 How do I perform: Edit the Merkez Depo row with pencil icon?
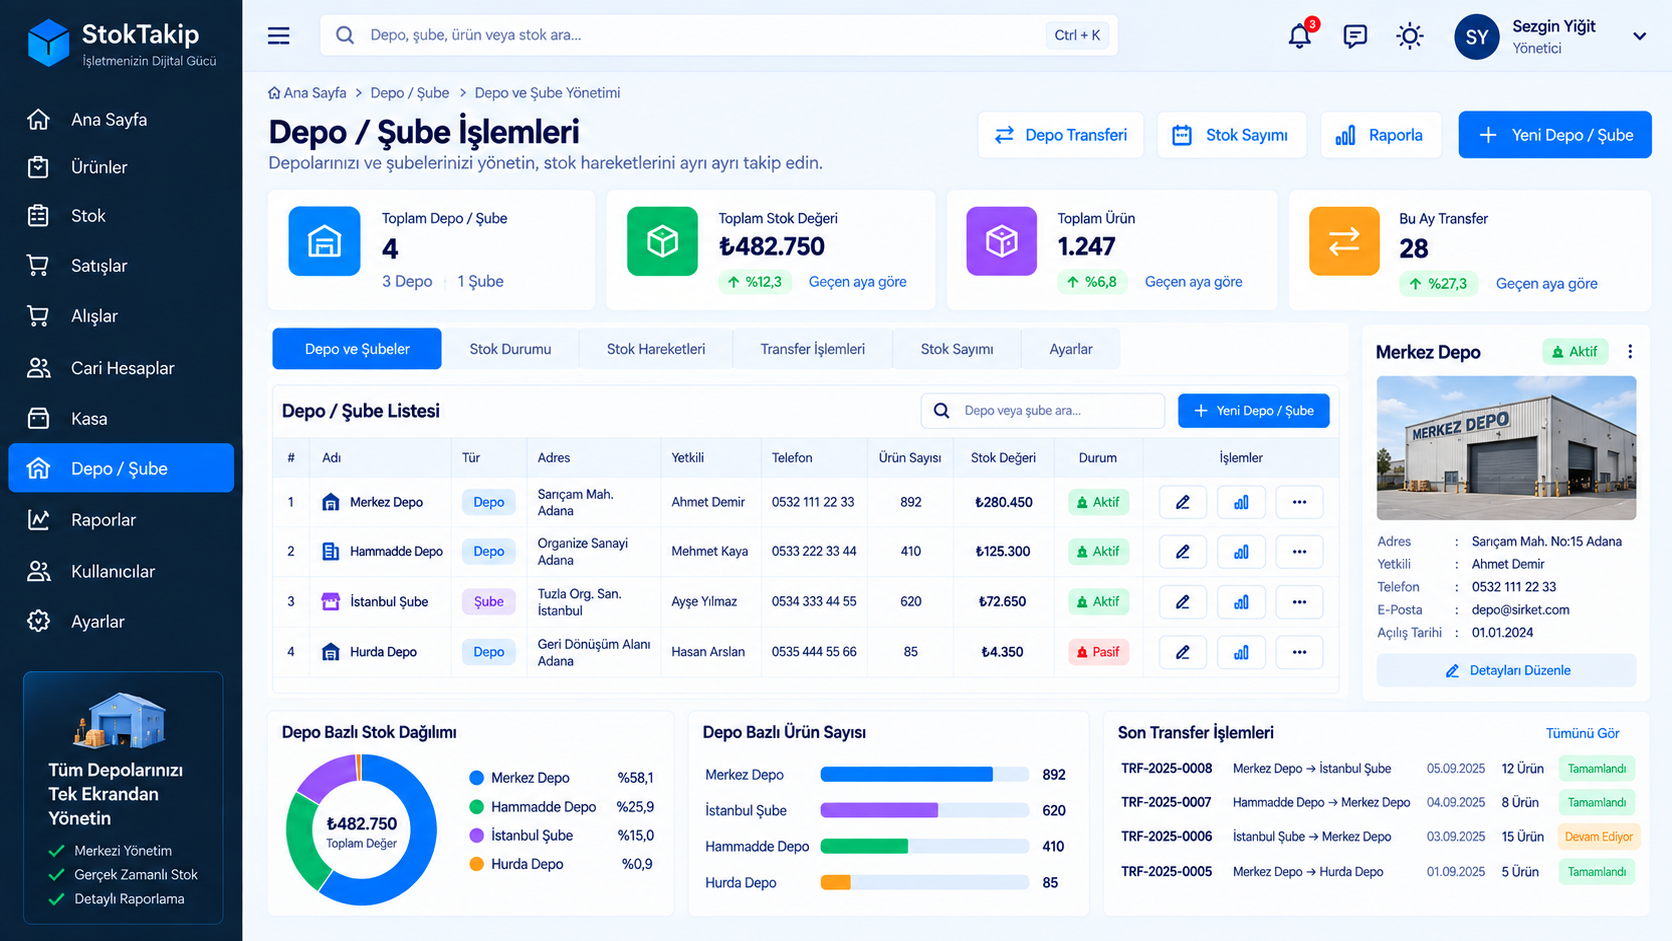click(x=1183, y=502)
